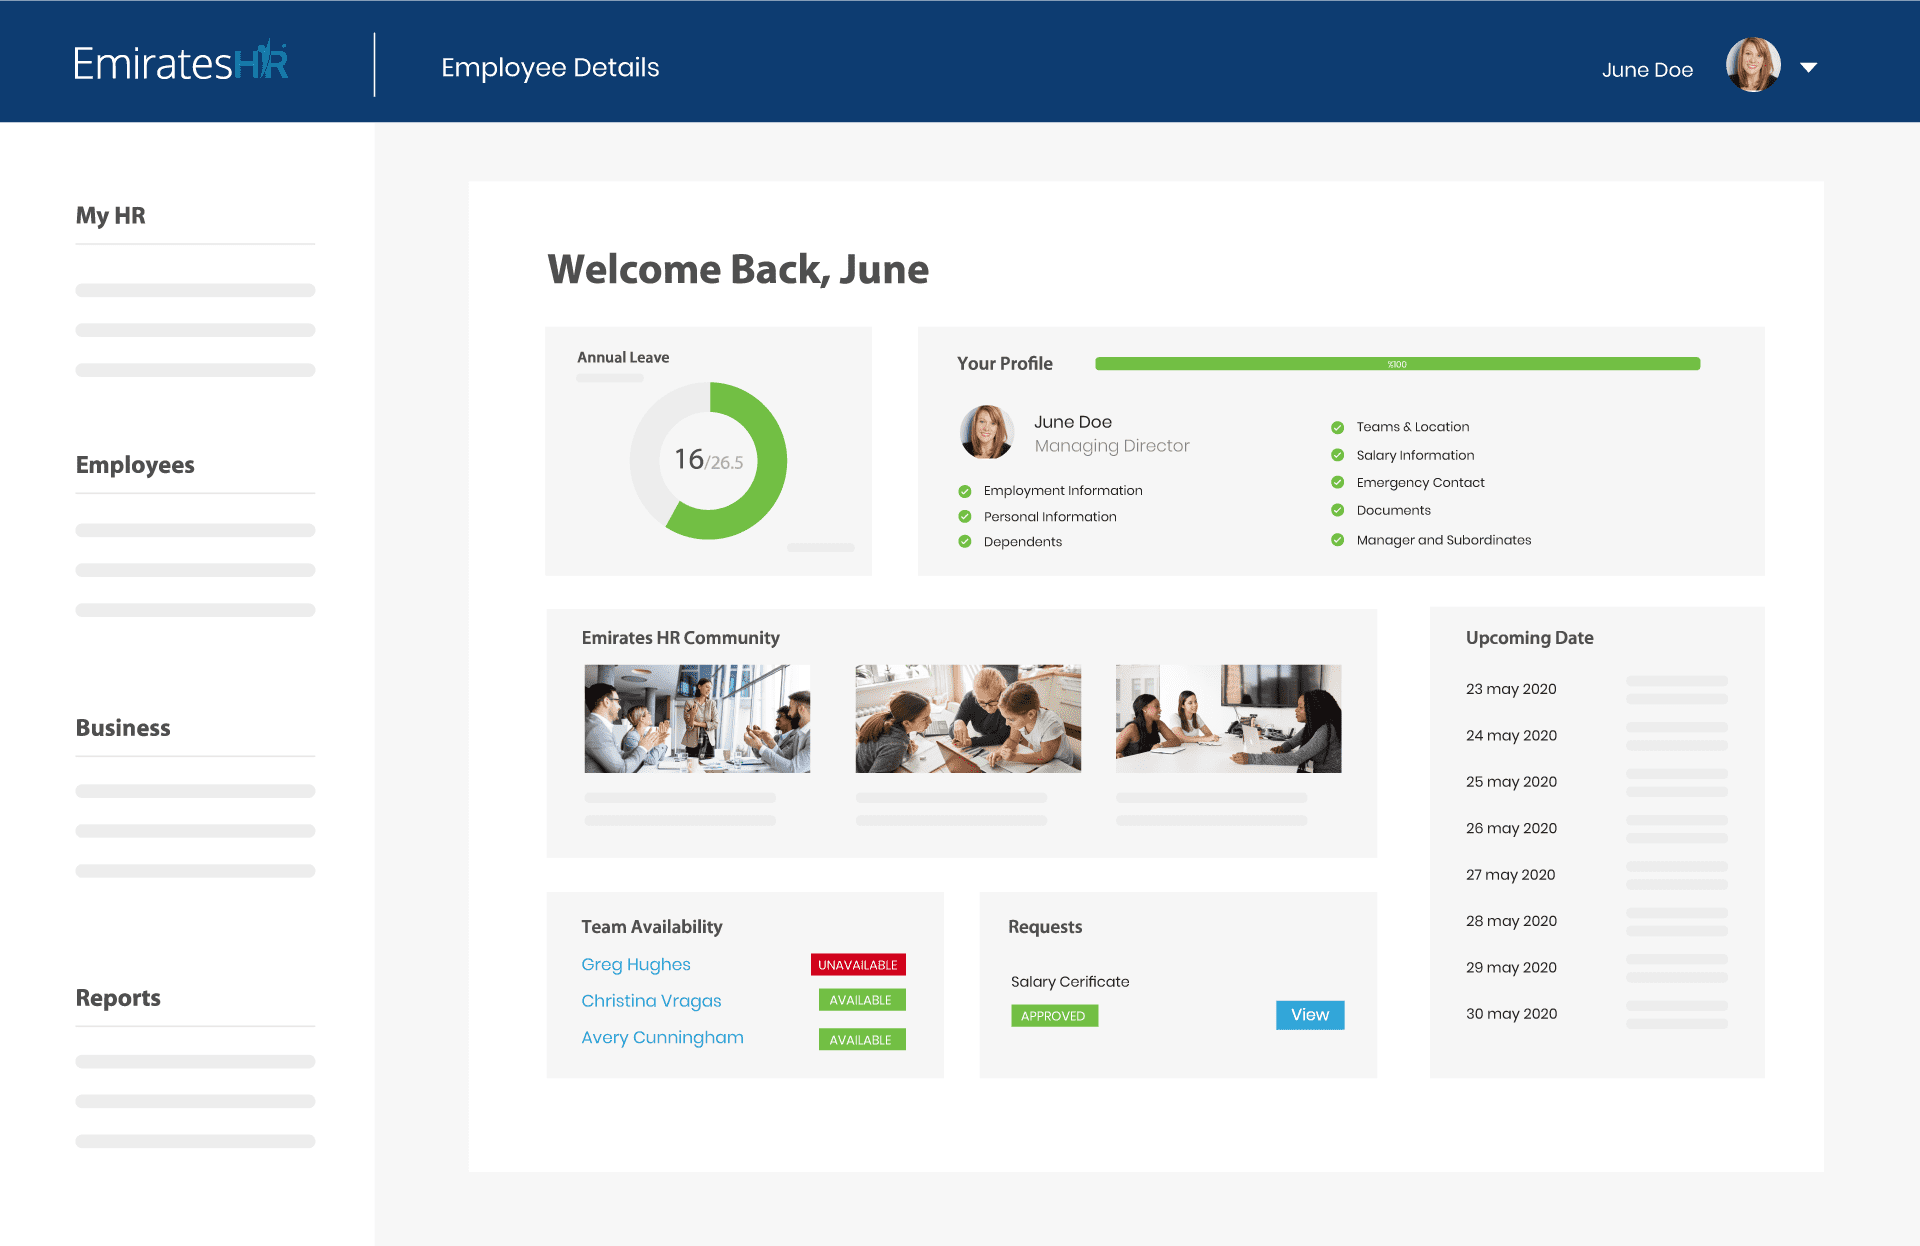1920x1246 pixels.
Task: Open Greg Hughes's profile link
Action: point(636,963)
